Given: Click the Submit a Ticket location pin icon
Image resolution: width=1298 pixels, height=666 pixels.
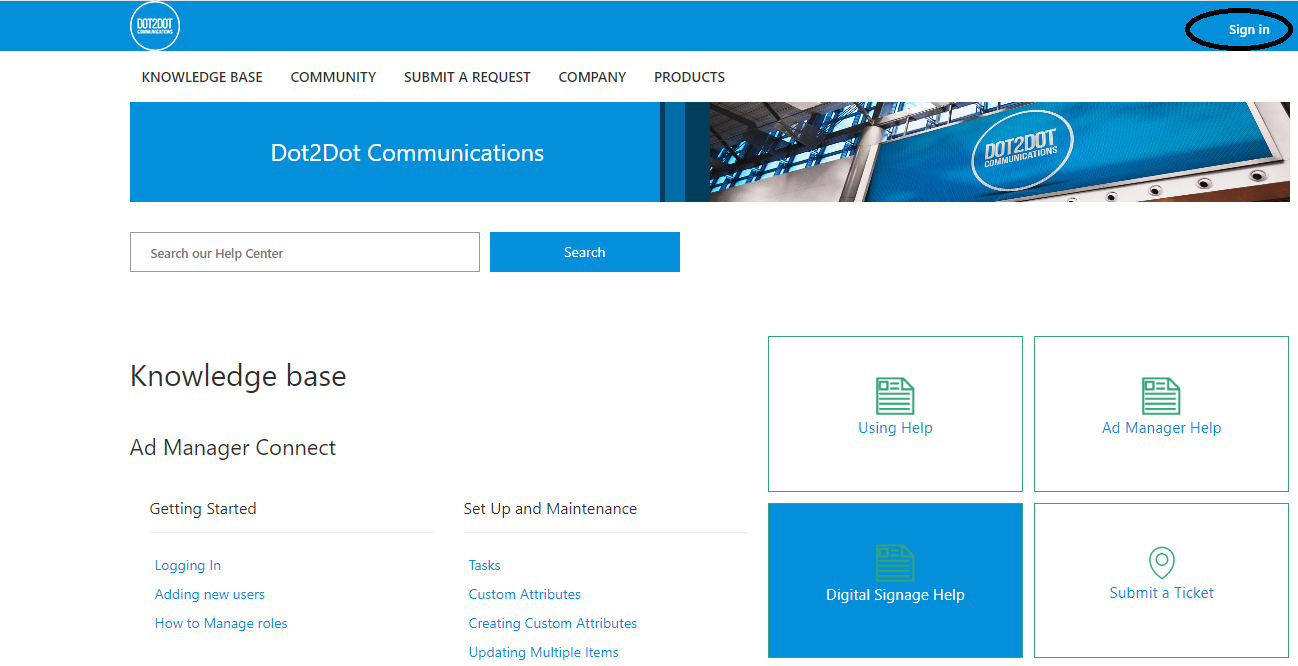Looking at the screenshot, I should (1161, 562).
